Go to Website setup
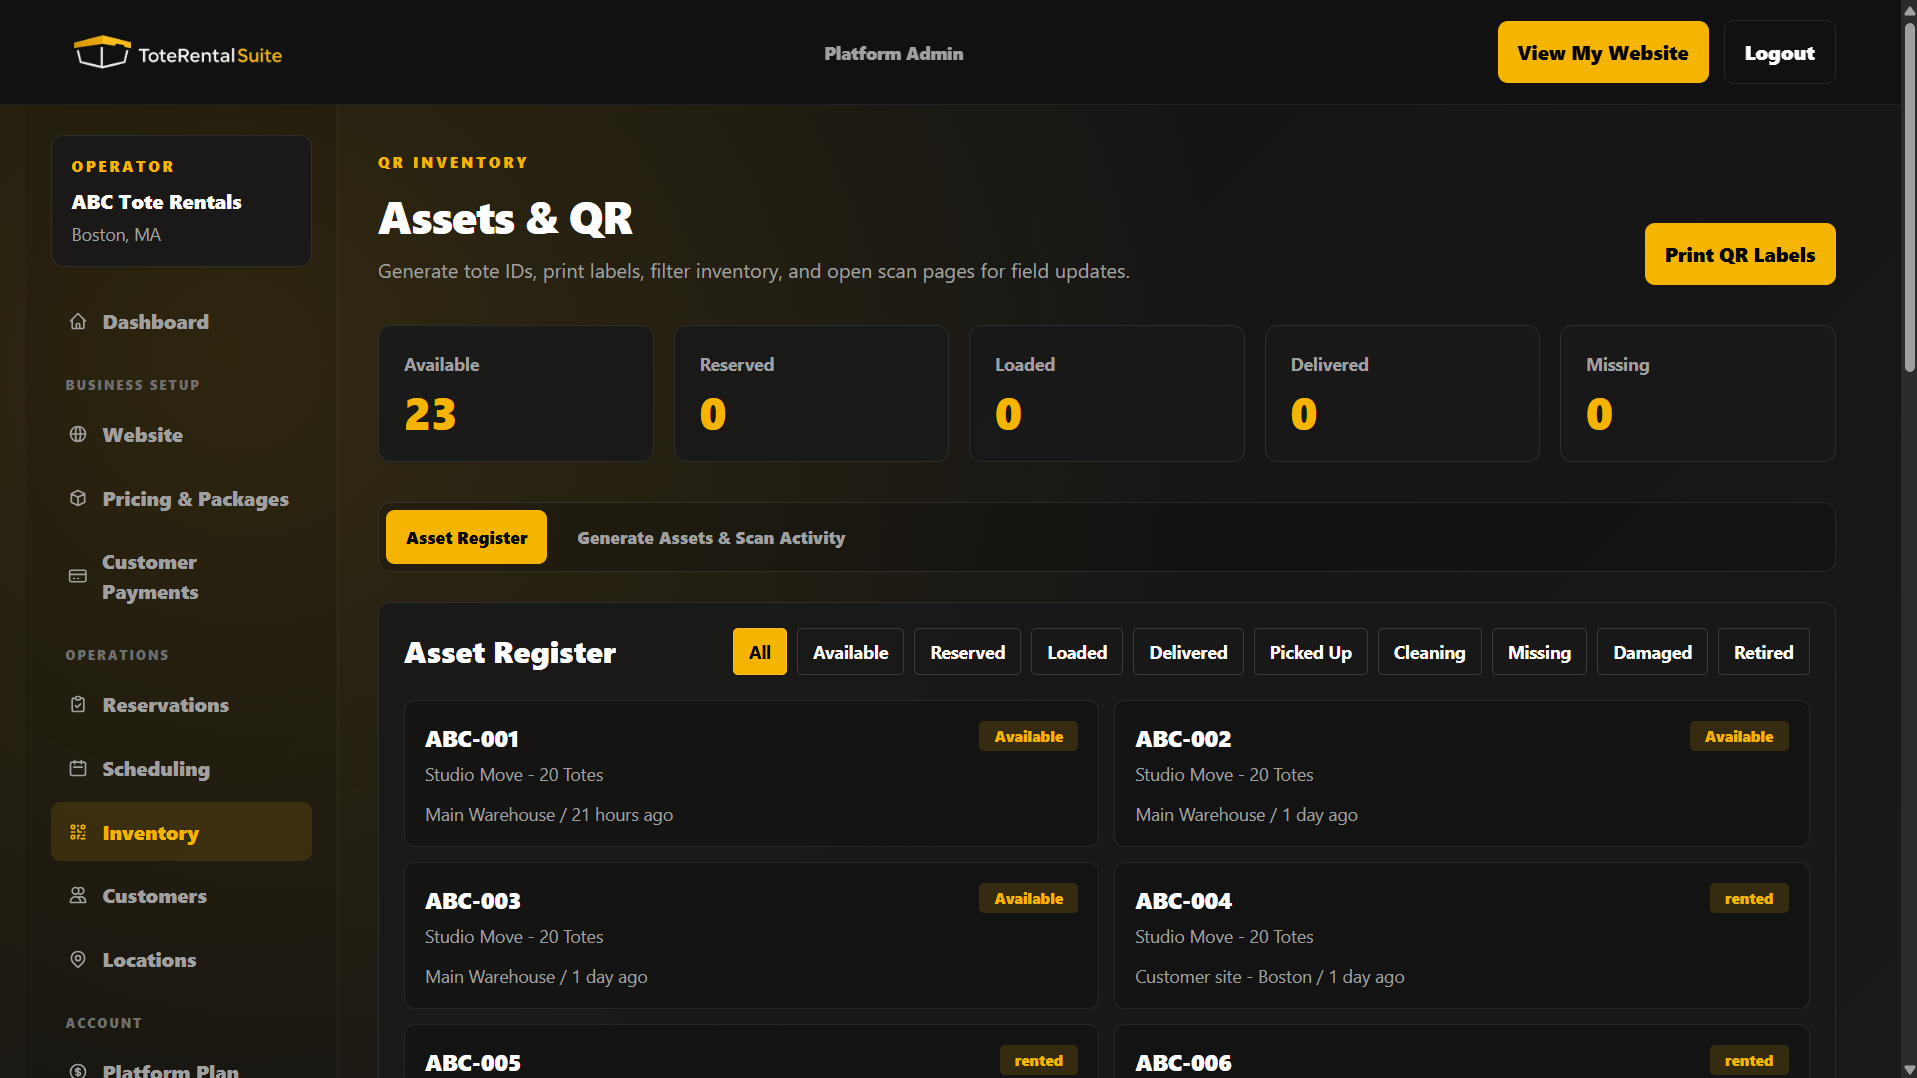 (x=181, y=435)
